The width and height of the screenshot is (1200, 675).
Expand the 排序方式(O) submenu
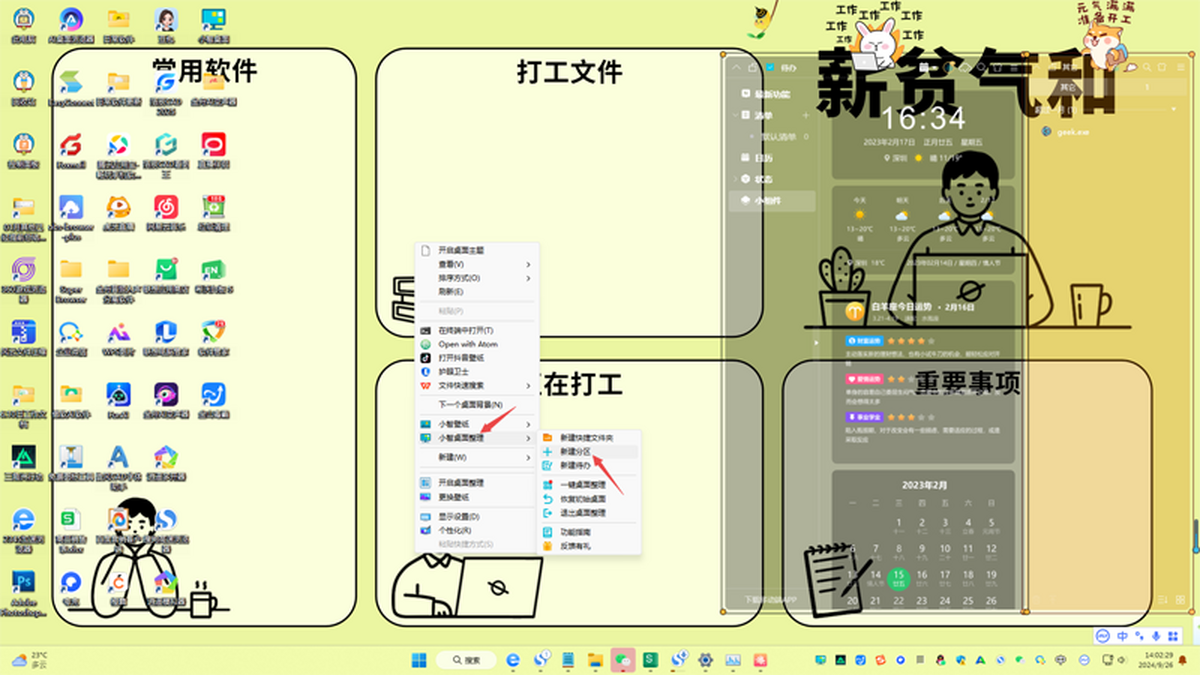click(x=477, y=278)
